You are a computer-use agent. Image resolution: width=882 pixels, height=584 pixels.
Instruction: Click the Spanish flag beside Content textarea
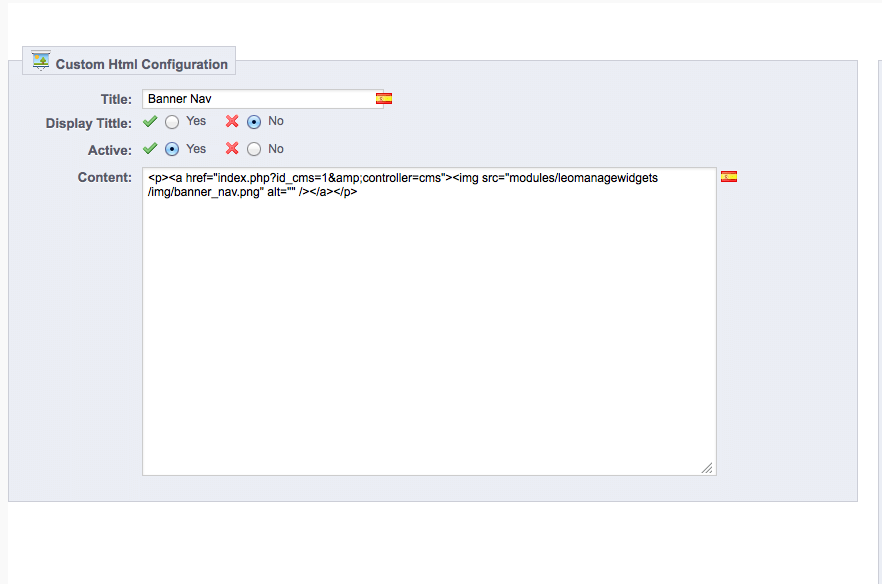coord(728,177)
